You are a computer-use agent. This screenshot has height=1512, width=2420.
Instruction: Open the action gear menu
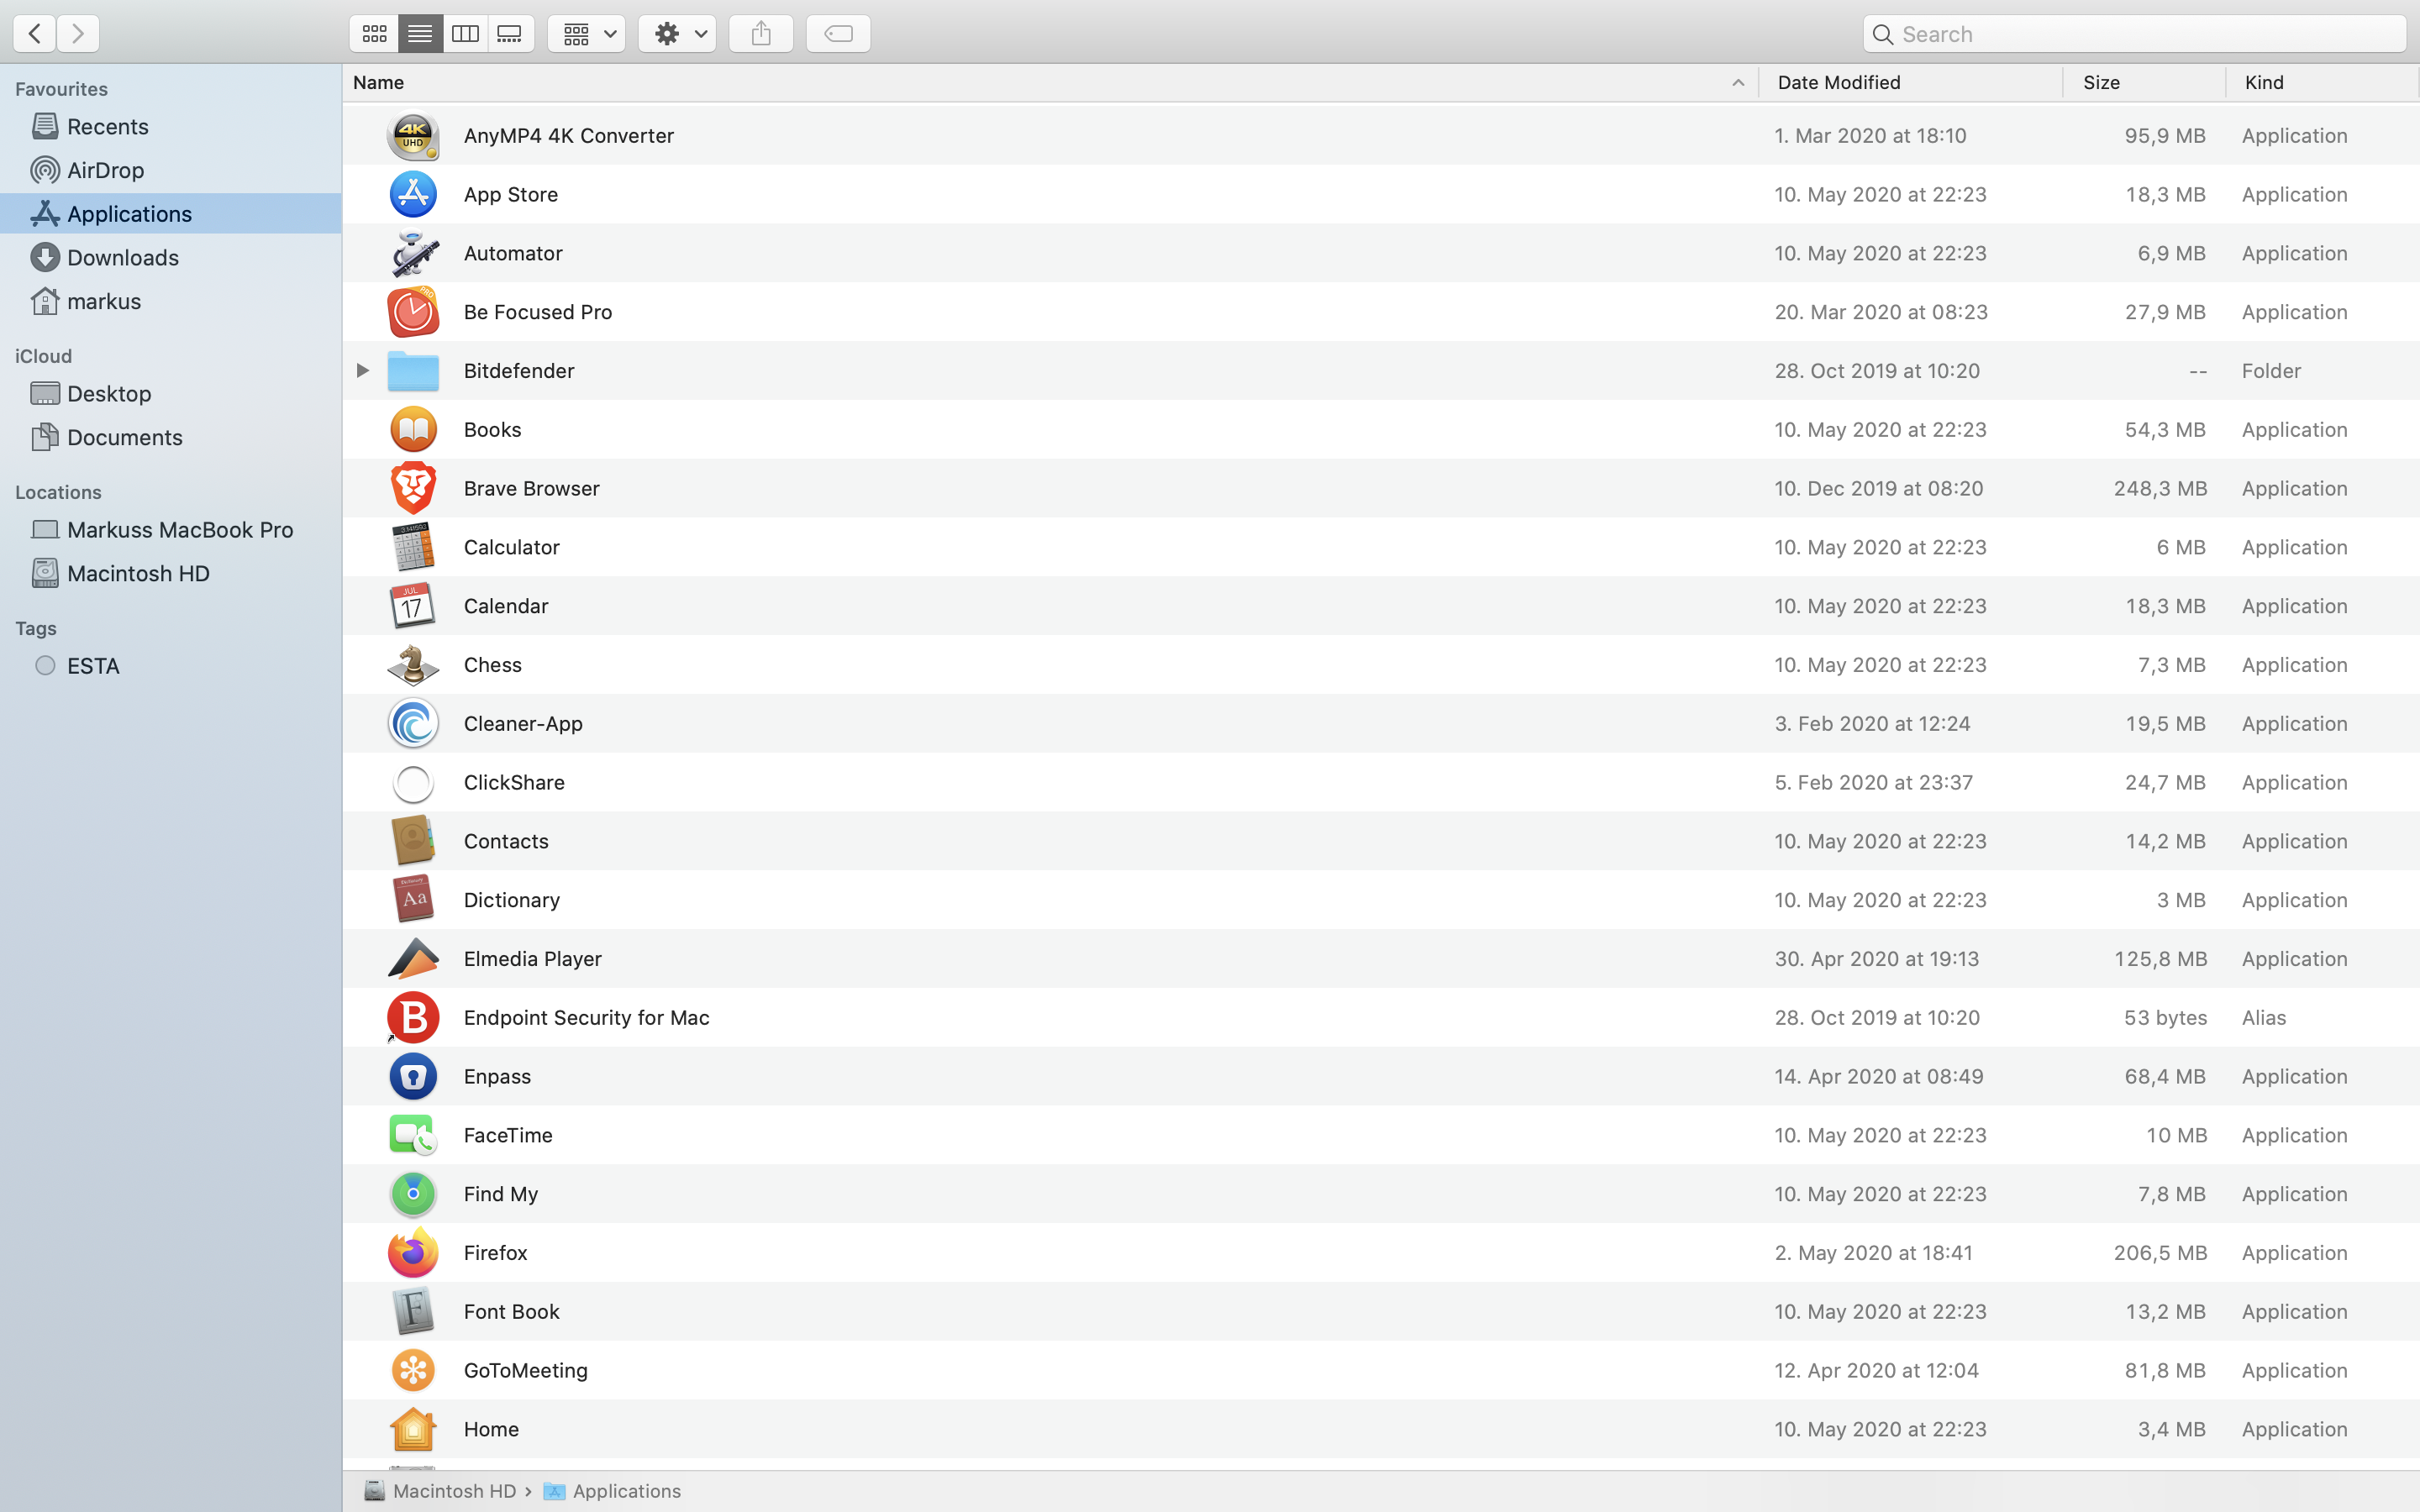pyautogui.click(x=677, y=33)
